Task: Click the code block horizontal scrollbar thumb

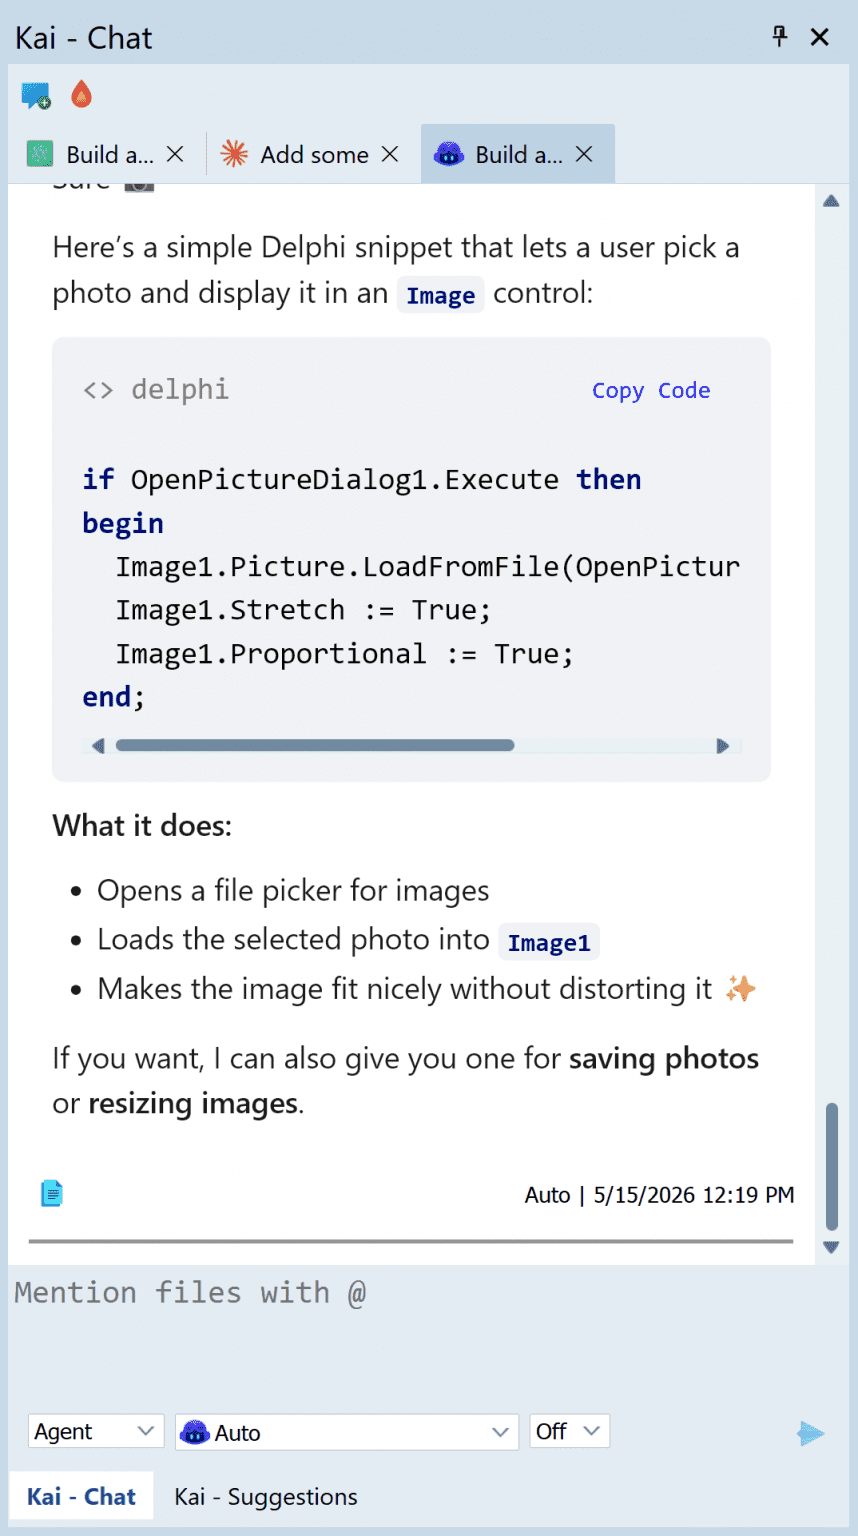Action: [315, 746]
